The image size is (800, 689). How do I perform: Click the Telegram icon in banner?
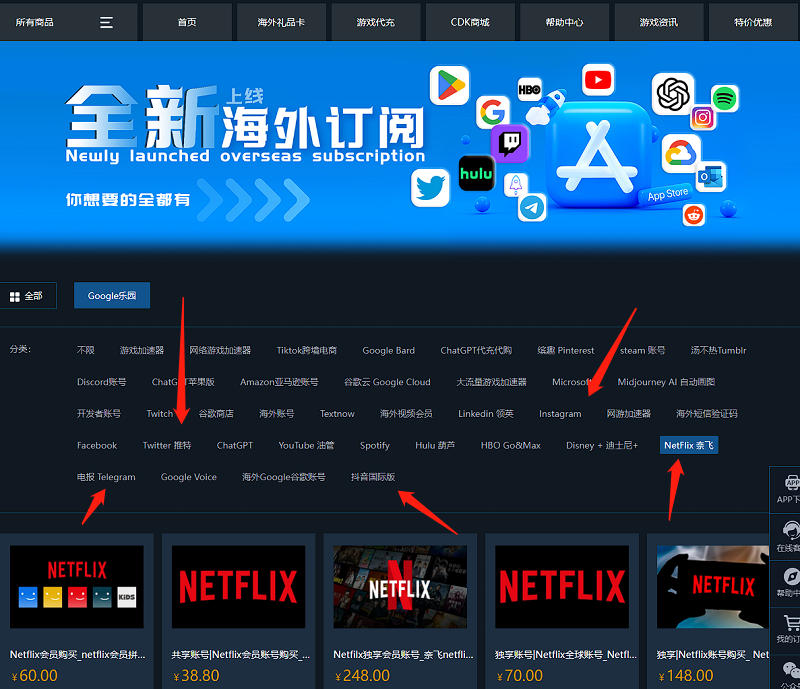(532, 208)
